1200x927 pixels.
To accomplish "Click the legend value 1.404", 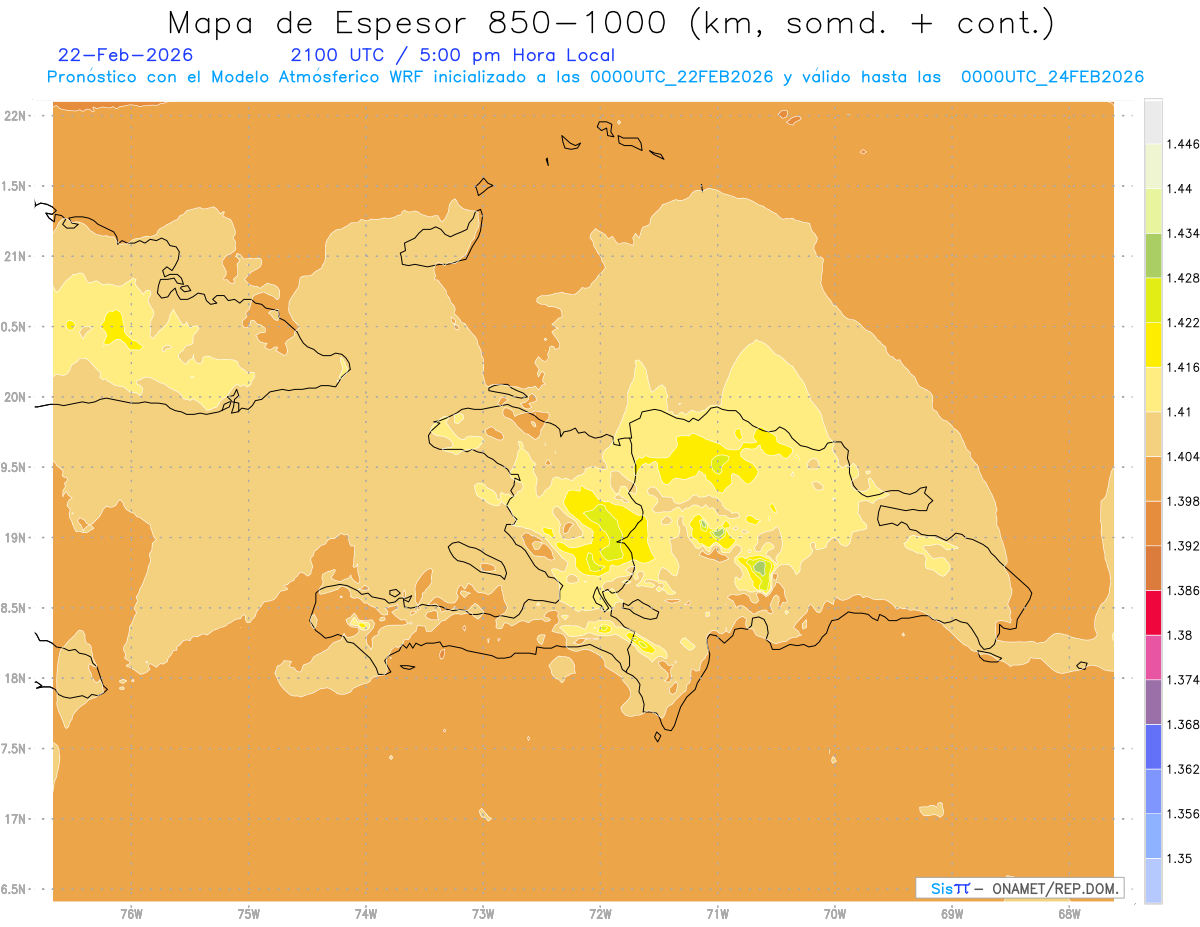I will pos(1183,456).
